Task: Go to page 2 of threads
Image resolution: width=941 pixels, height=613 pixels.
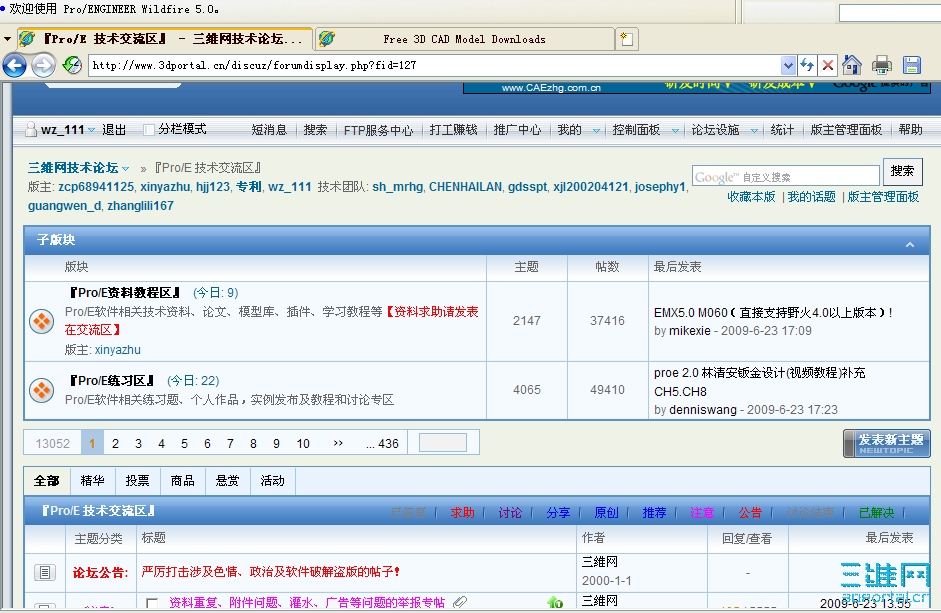Action: 115,443
